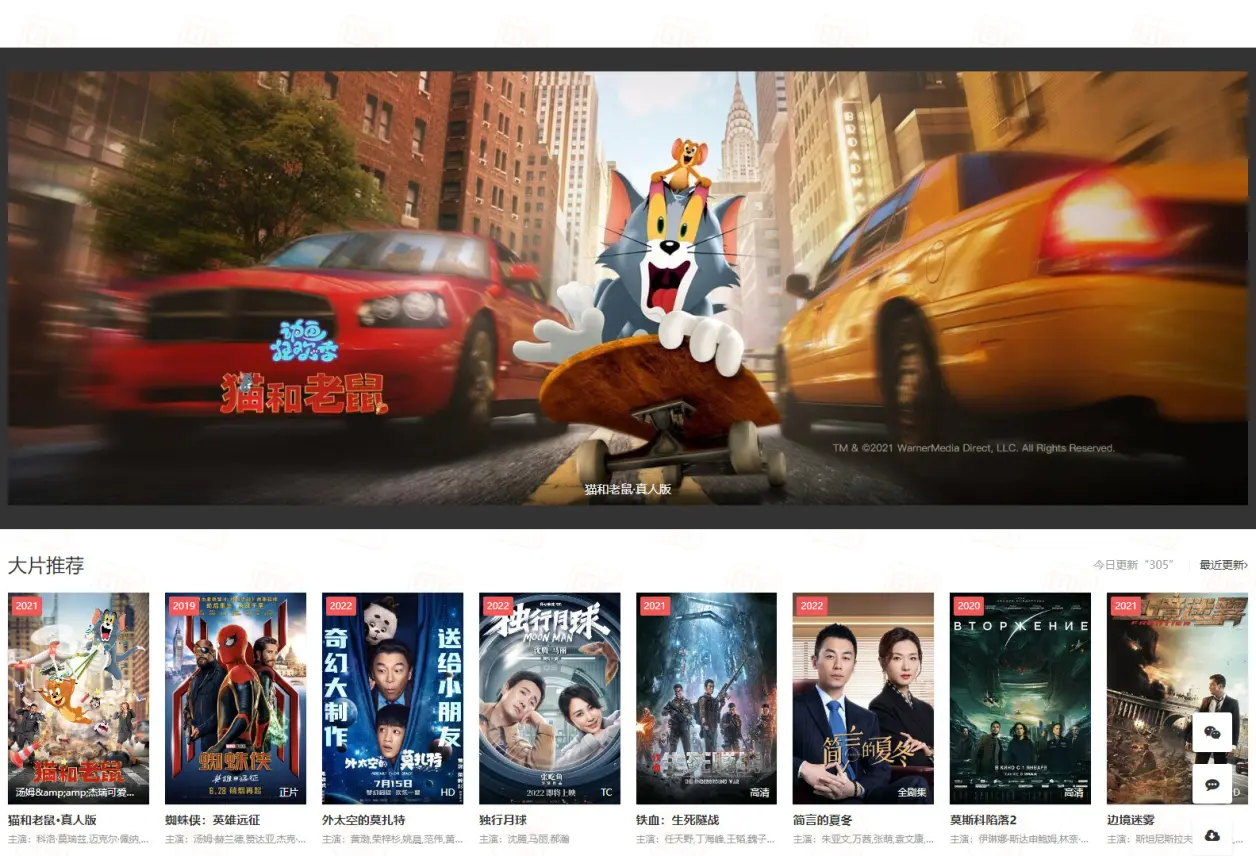Click the 今日更新 "305" text
Image resolution: width=1256 pixels, height=856 pixels.
tap(1133, 565)
